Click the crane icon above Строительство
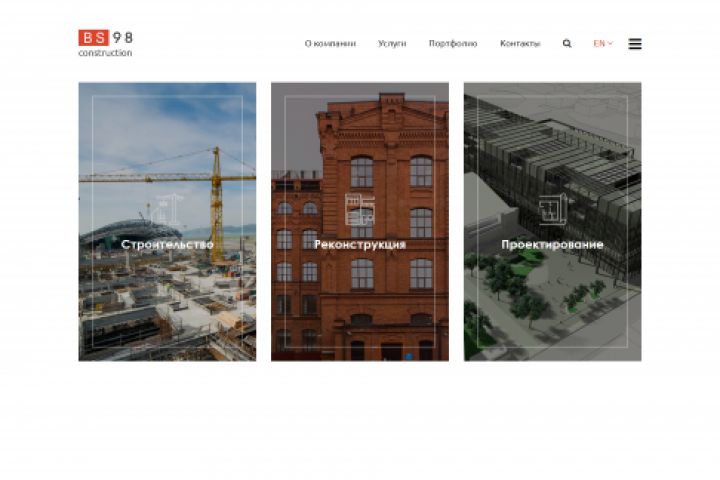The width and height of the screenshot is (720, 480). (x=167, y=210)
